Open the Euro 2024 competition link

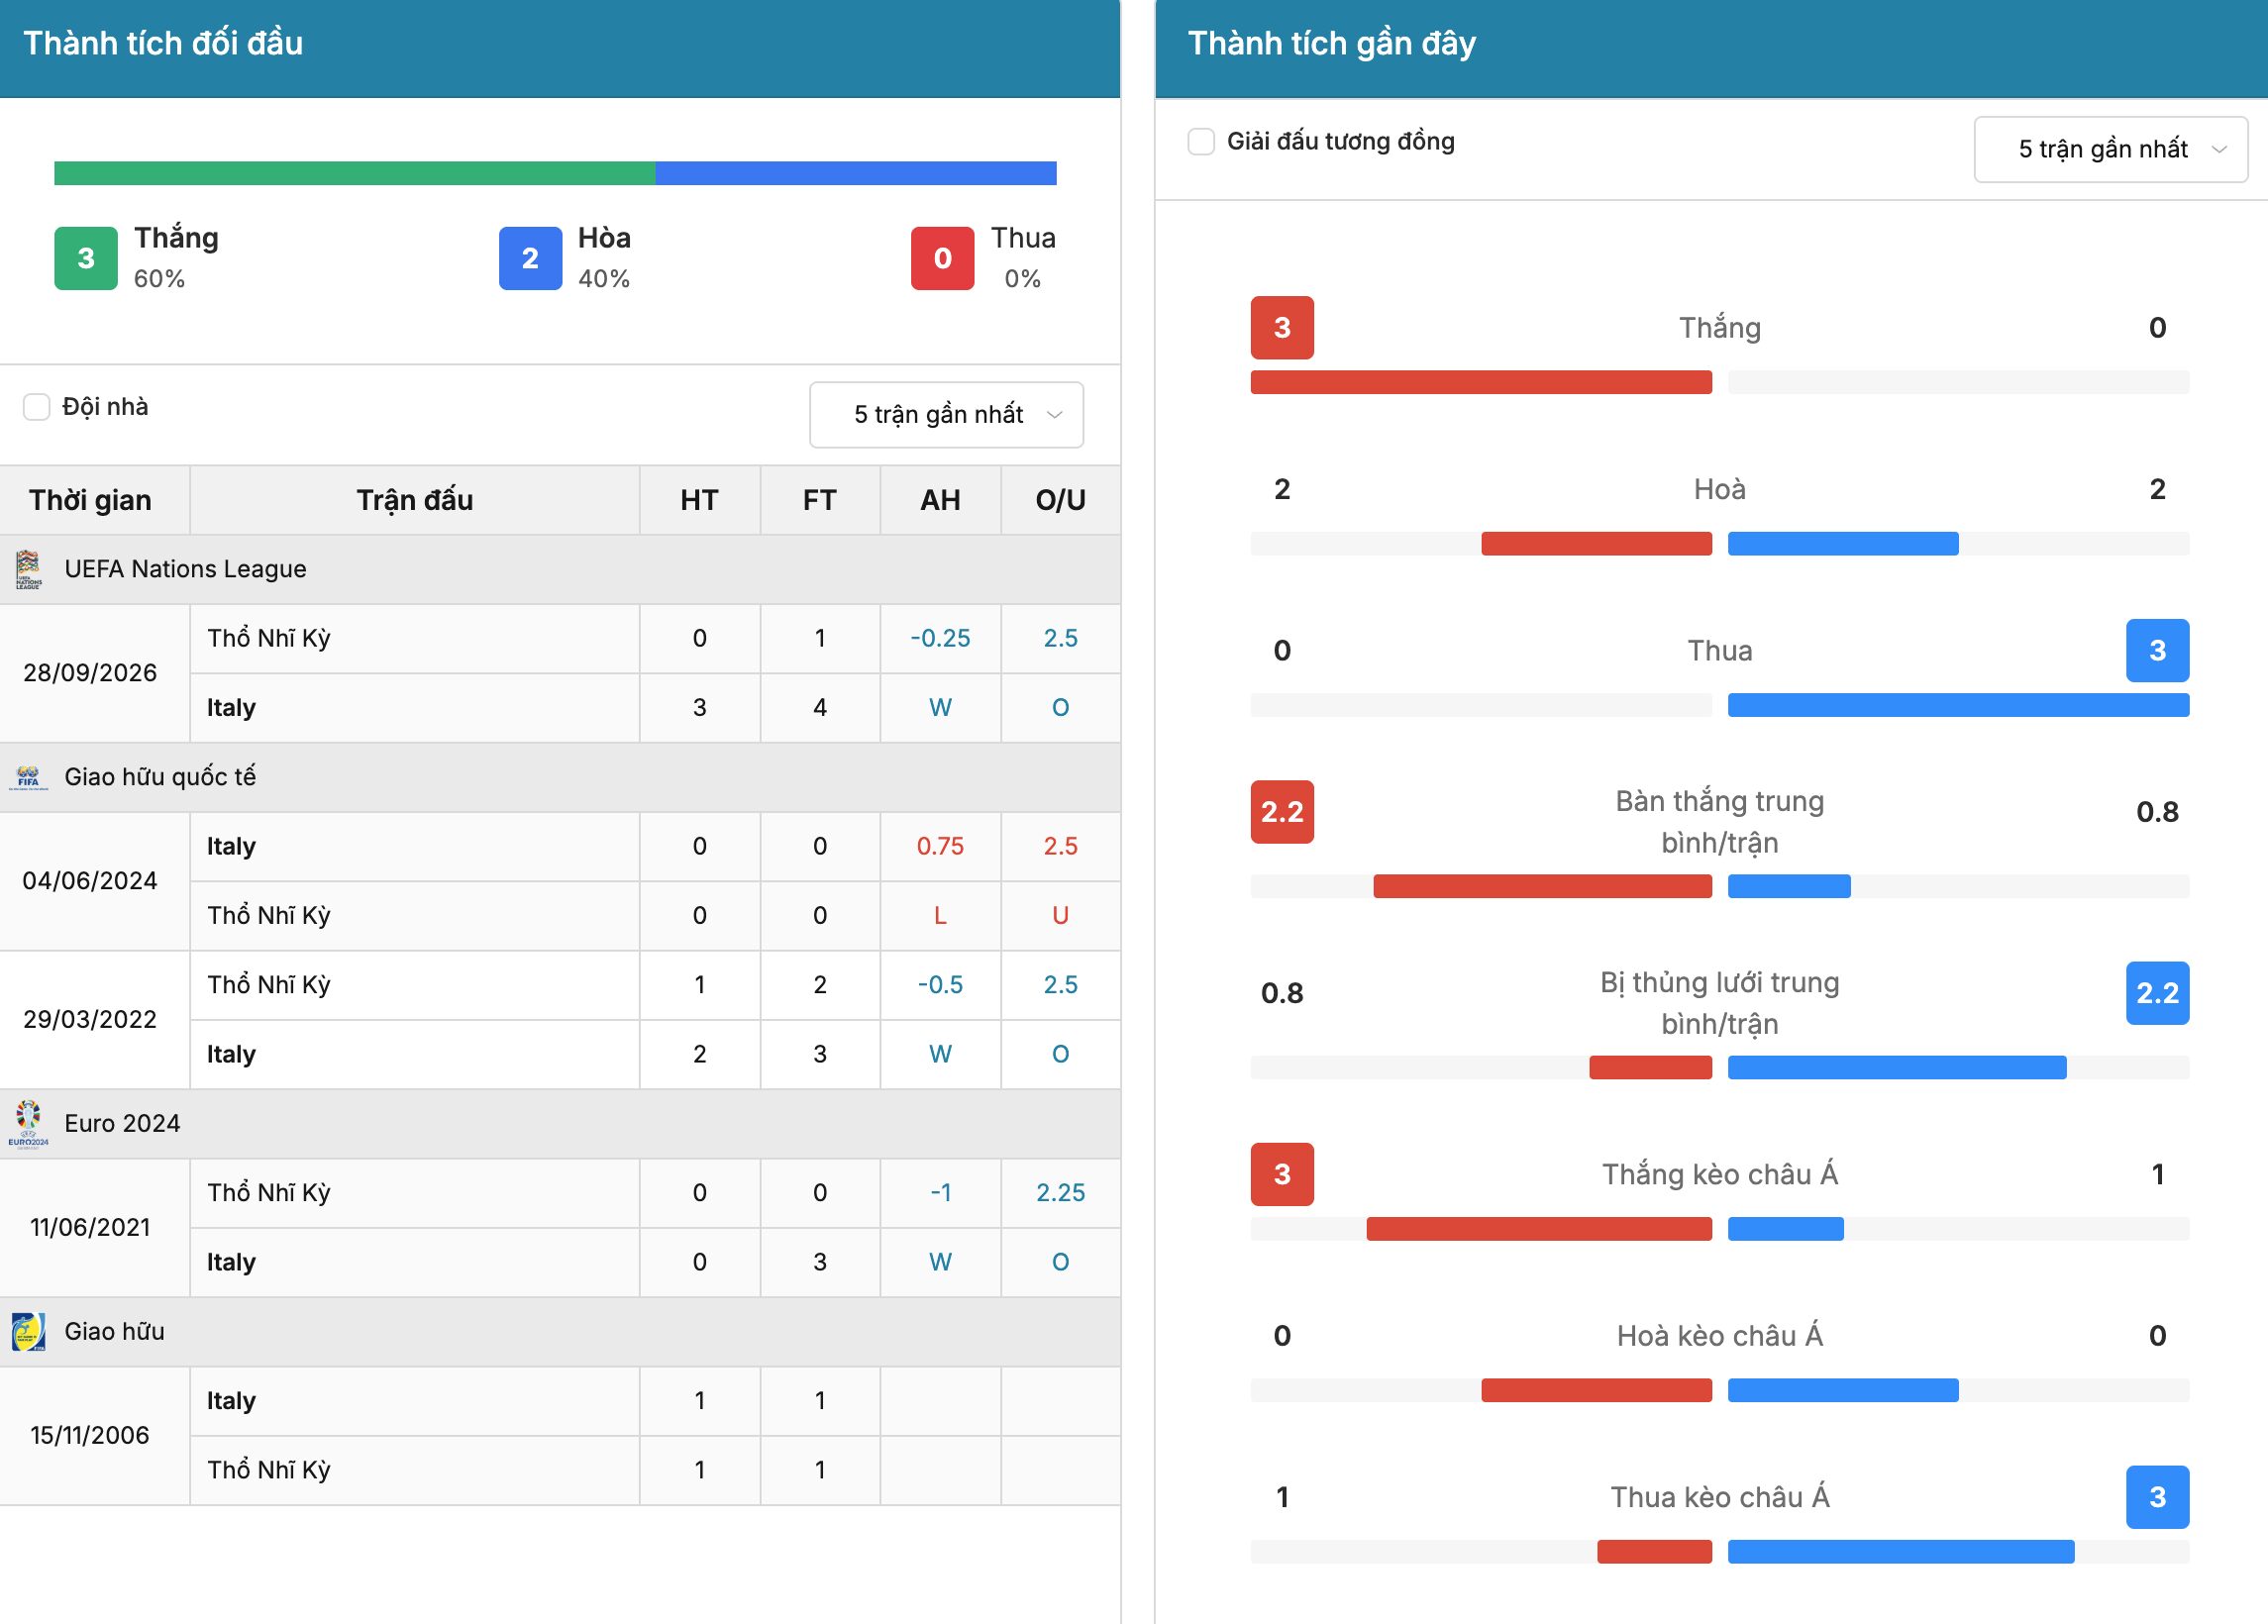click(122, 1124)
